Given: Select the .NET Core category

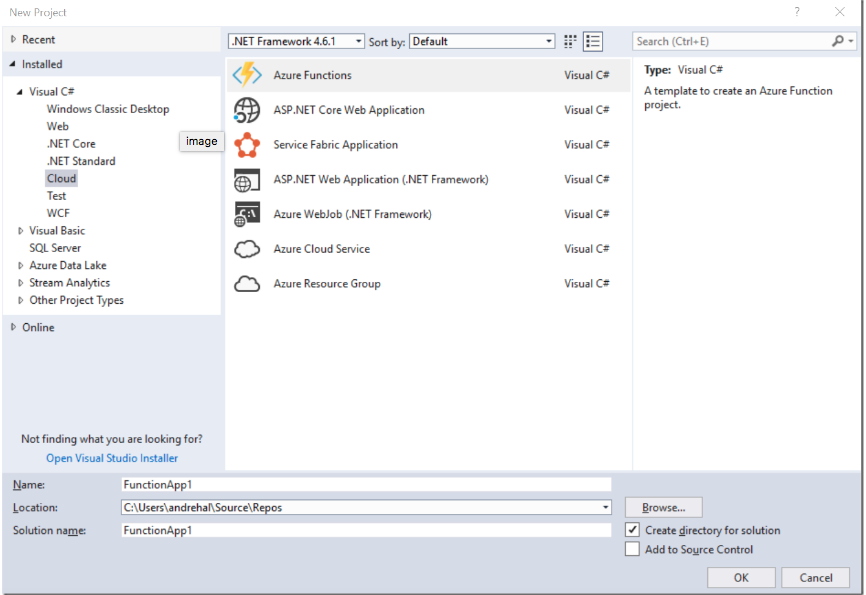Looking at the screenshot, I should [x=71, y=144].
